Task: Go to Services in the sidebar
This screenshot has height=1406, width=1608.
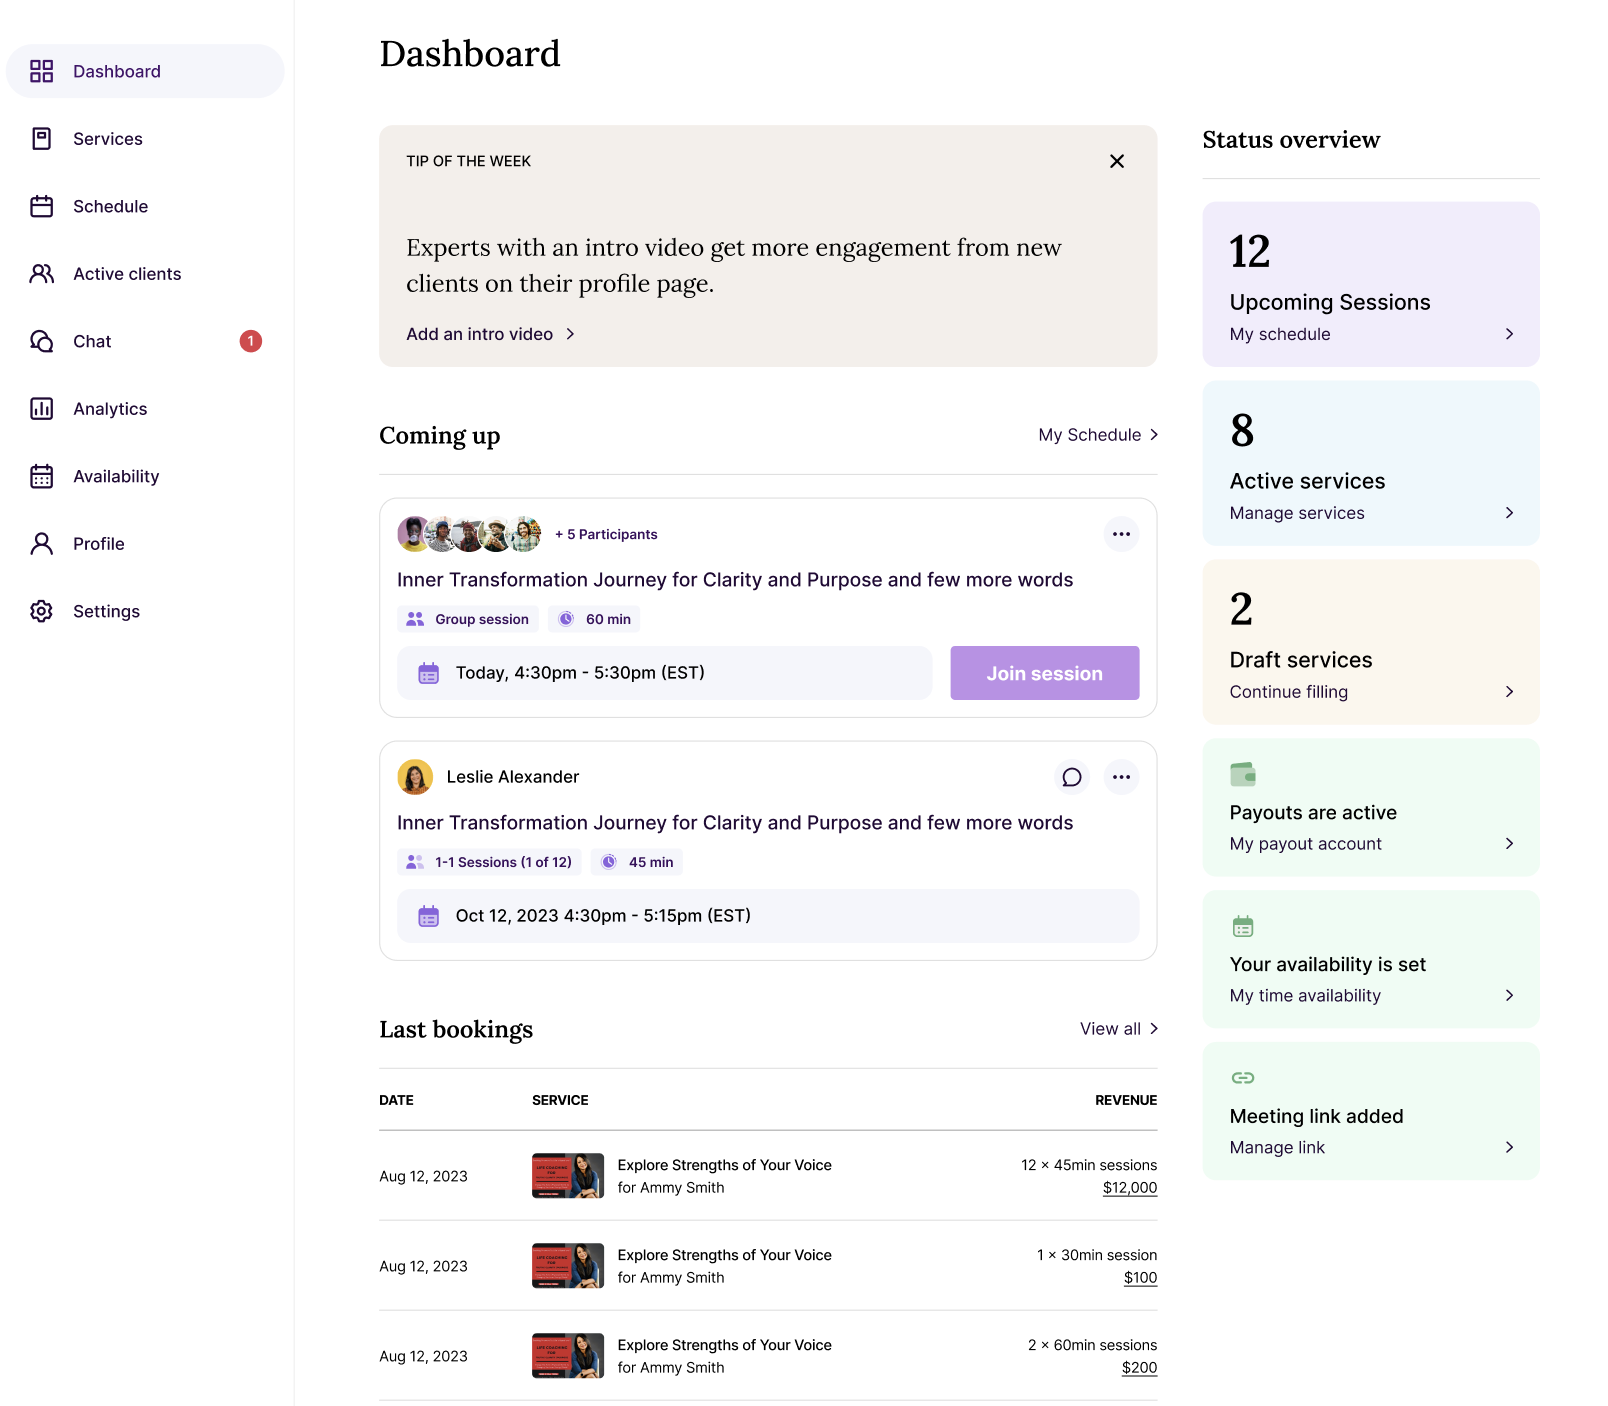Action: click(x=145, y=139)
